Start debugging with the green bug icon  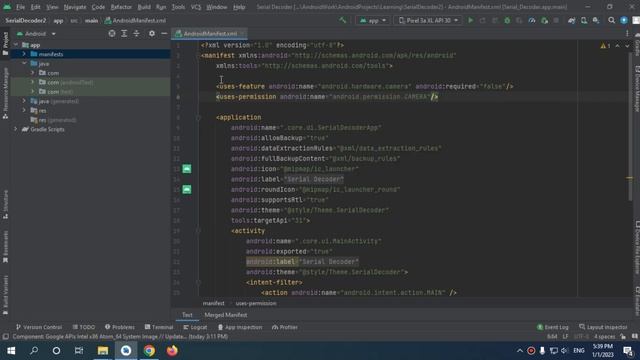(x=507, y=20)
